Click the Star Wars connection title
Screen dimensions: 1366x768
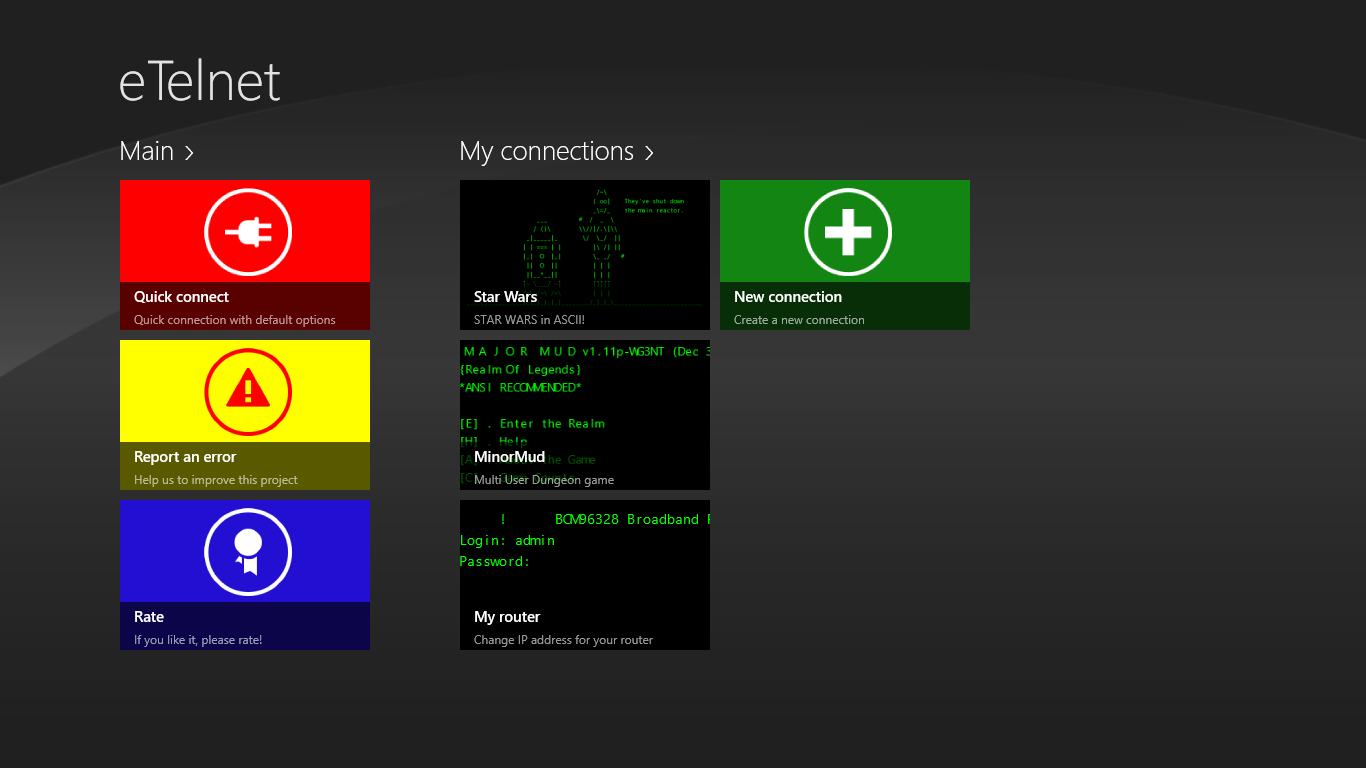(506, 297)
